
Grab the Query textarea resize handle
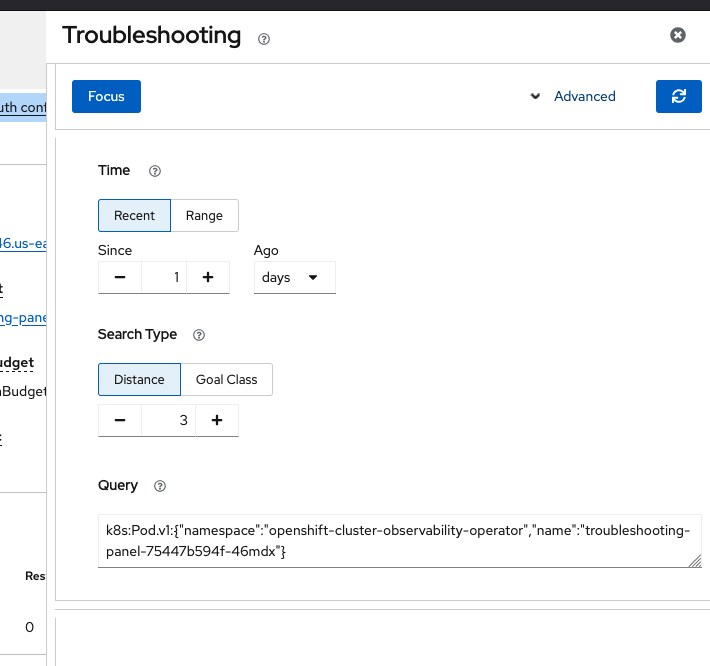tap(695, 561)
